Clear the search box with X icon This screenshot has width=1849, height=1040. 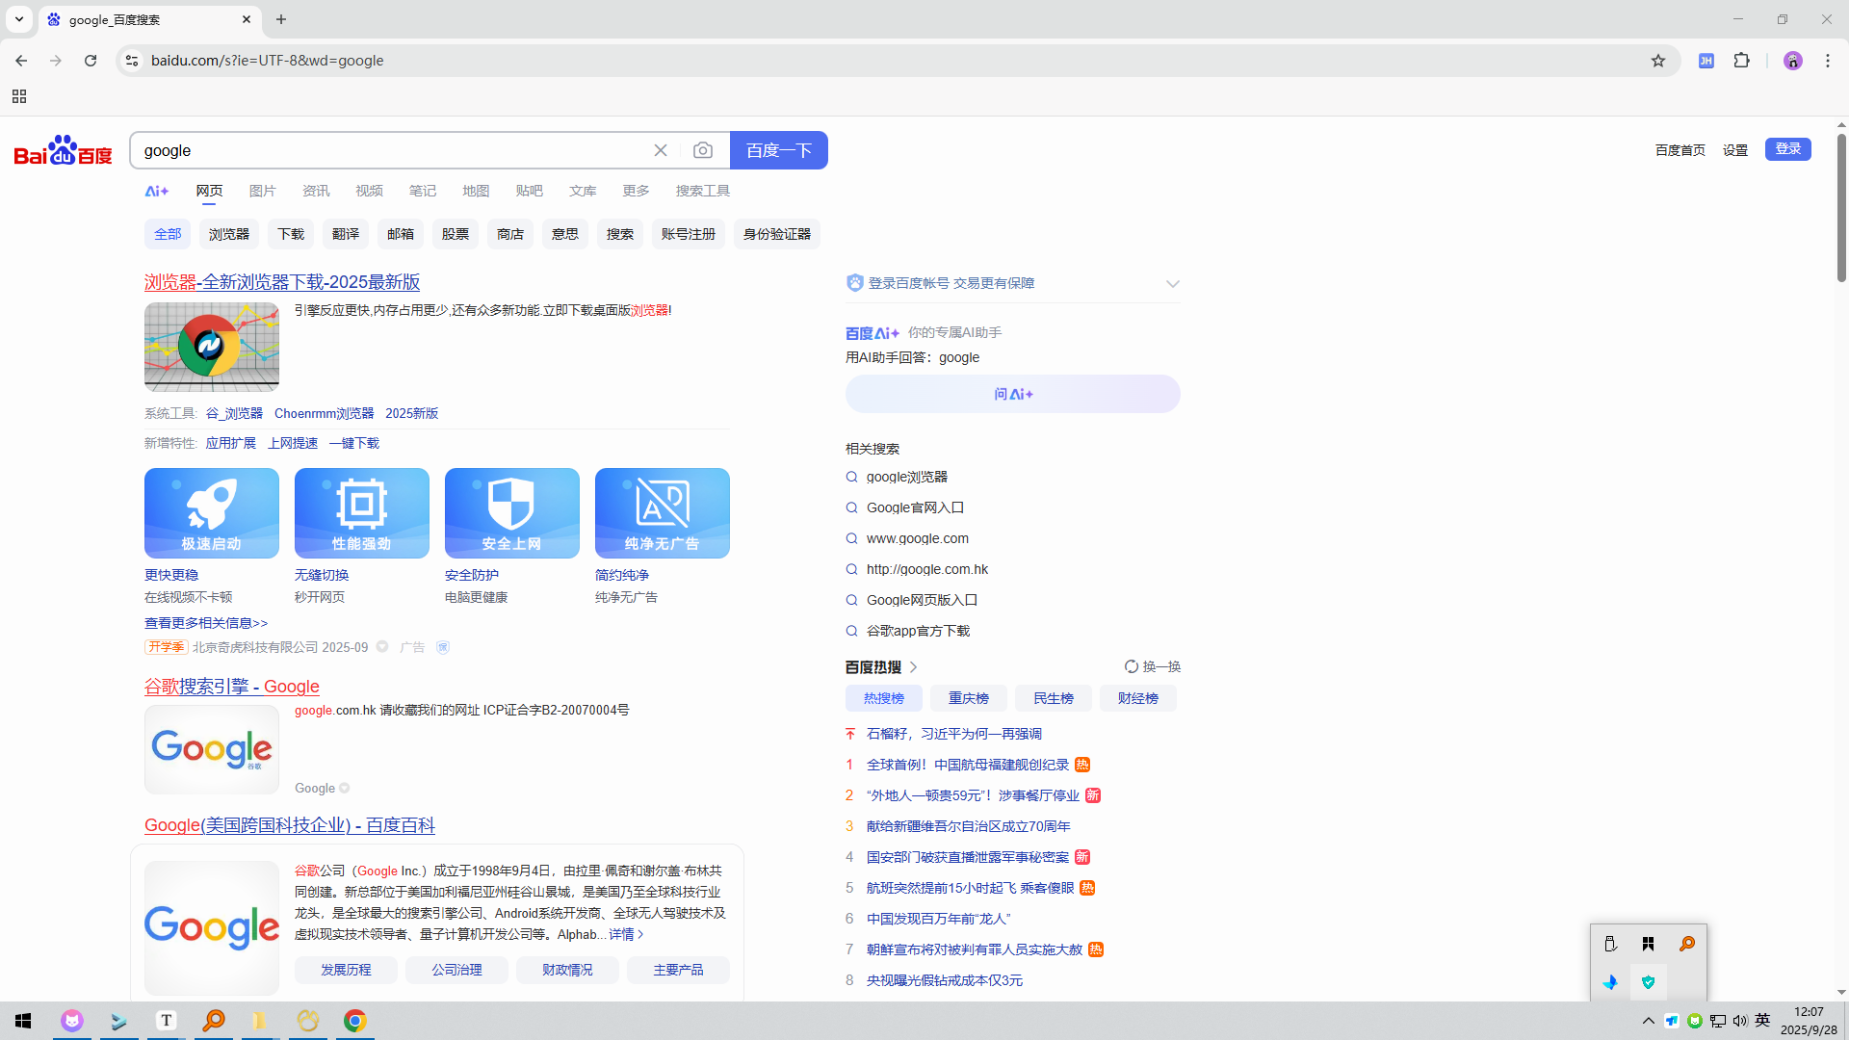(660, 150)
